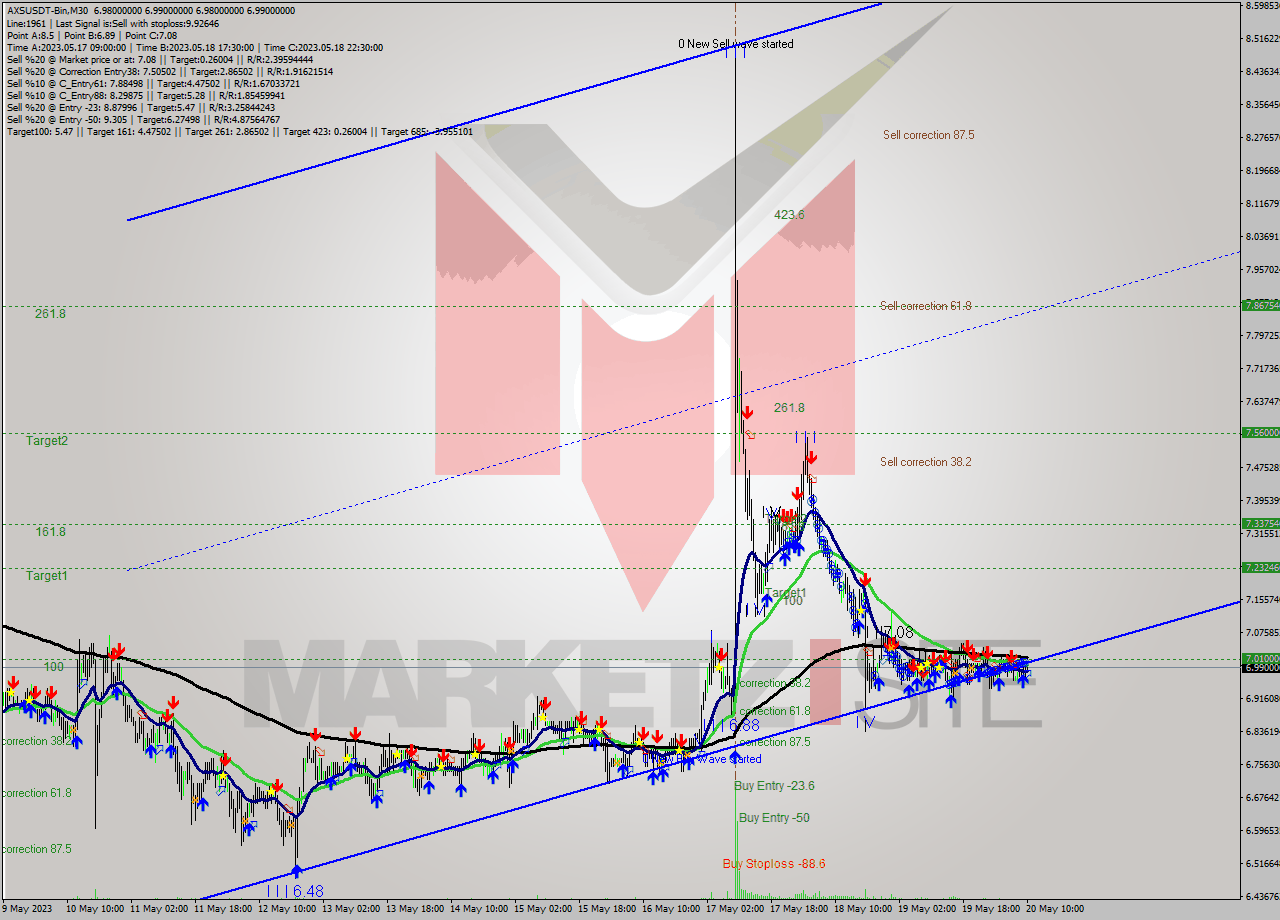Click the 6.83619 price scale value

tap(1262, 731)
